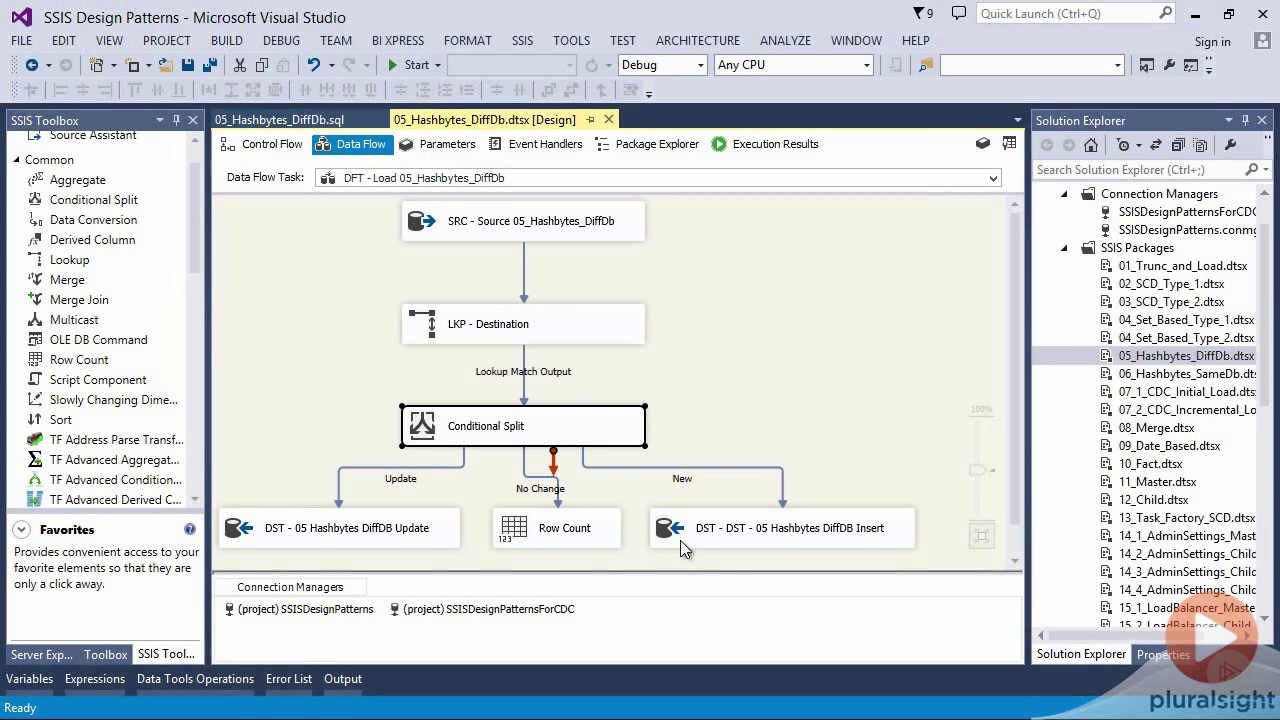The height and width of the screenshot is (720, 1280).
Task: Select (project) SSISDesignPatternsForCDC connection manager
Action: pos(482,609)
